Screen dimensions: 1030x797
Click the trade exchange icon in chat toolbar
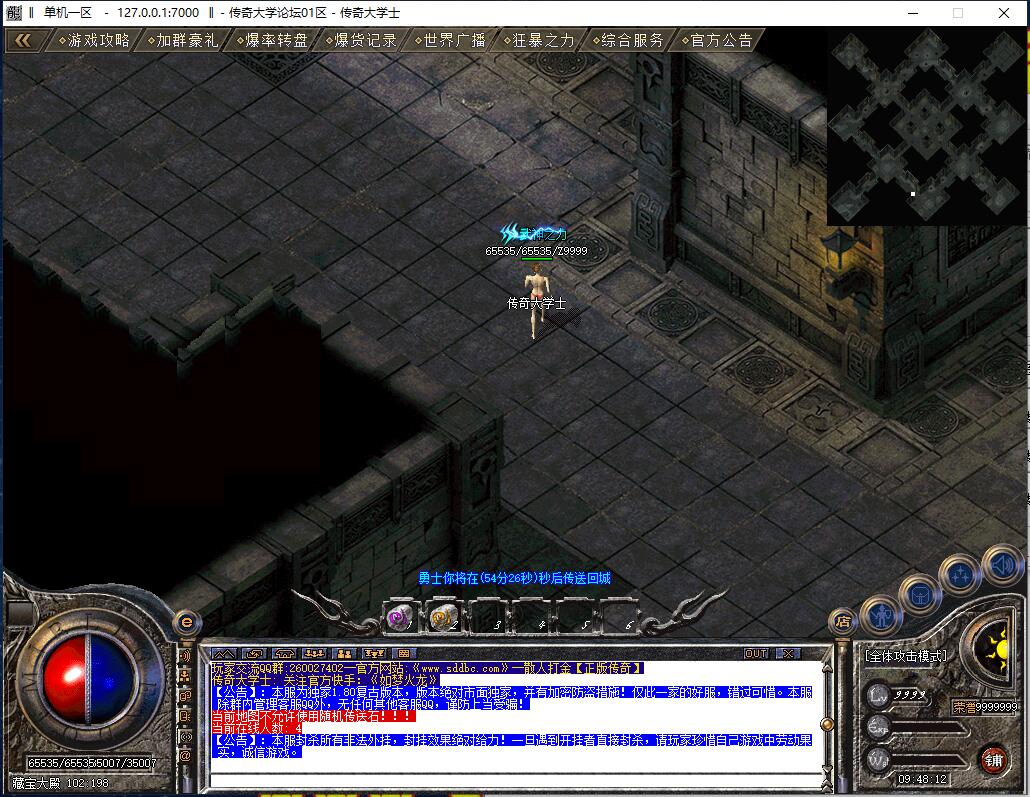tap(254, 654)
